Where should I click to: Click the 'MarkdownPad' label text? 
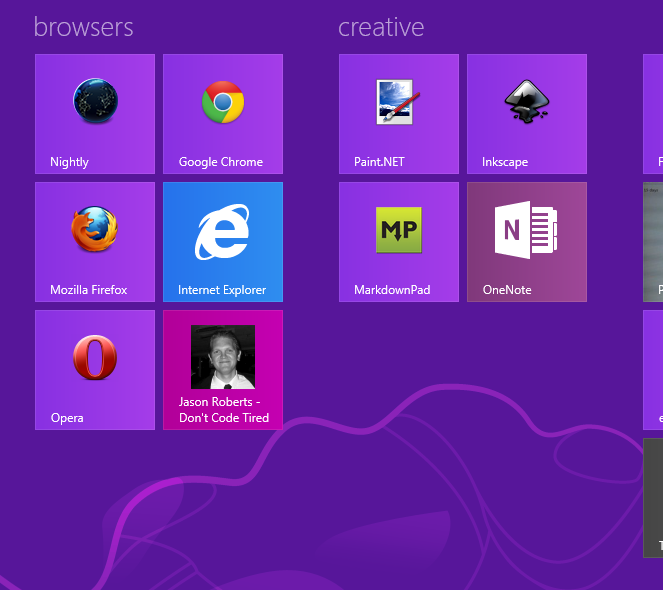click(392, 290)
